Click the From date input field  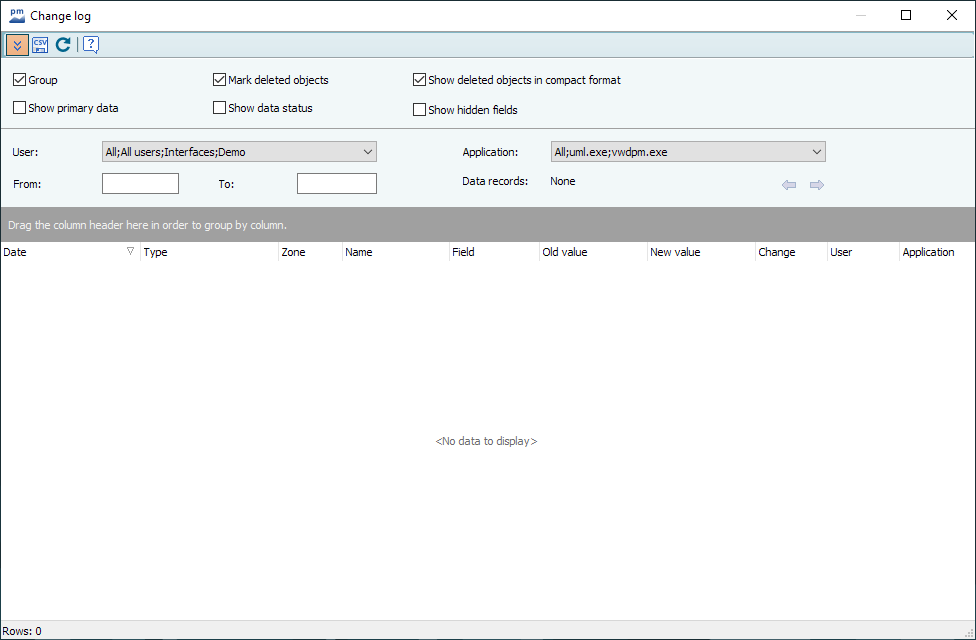pos(140,184)
